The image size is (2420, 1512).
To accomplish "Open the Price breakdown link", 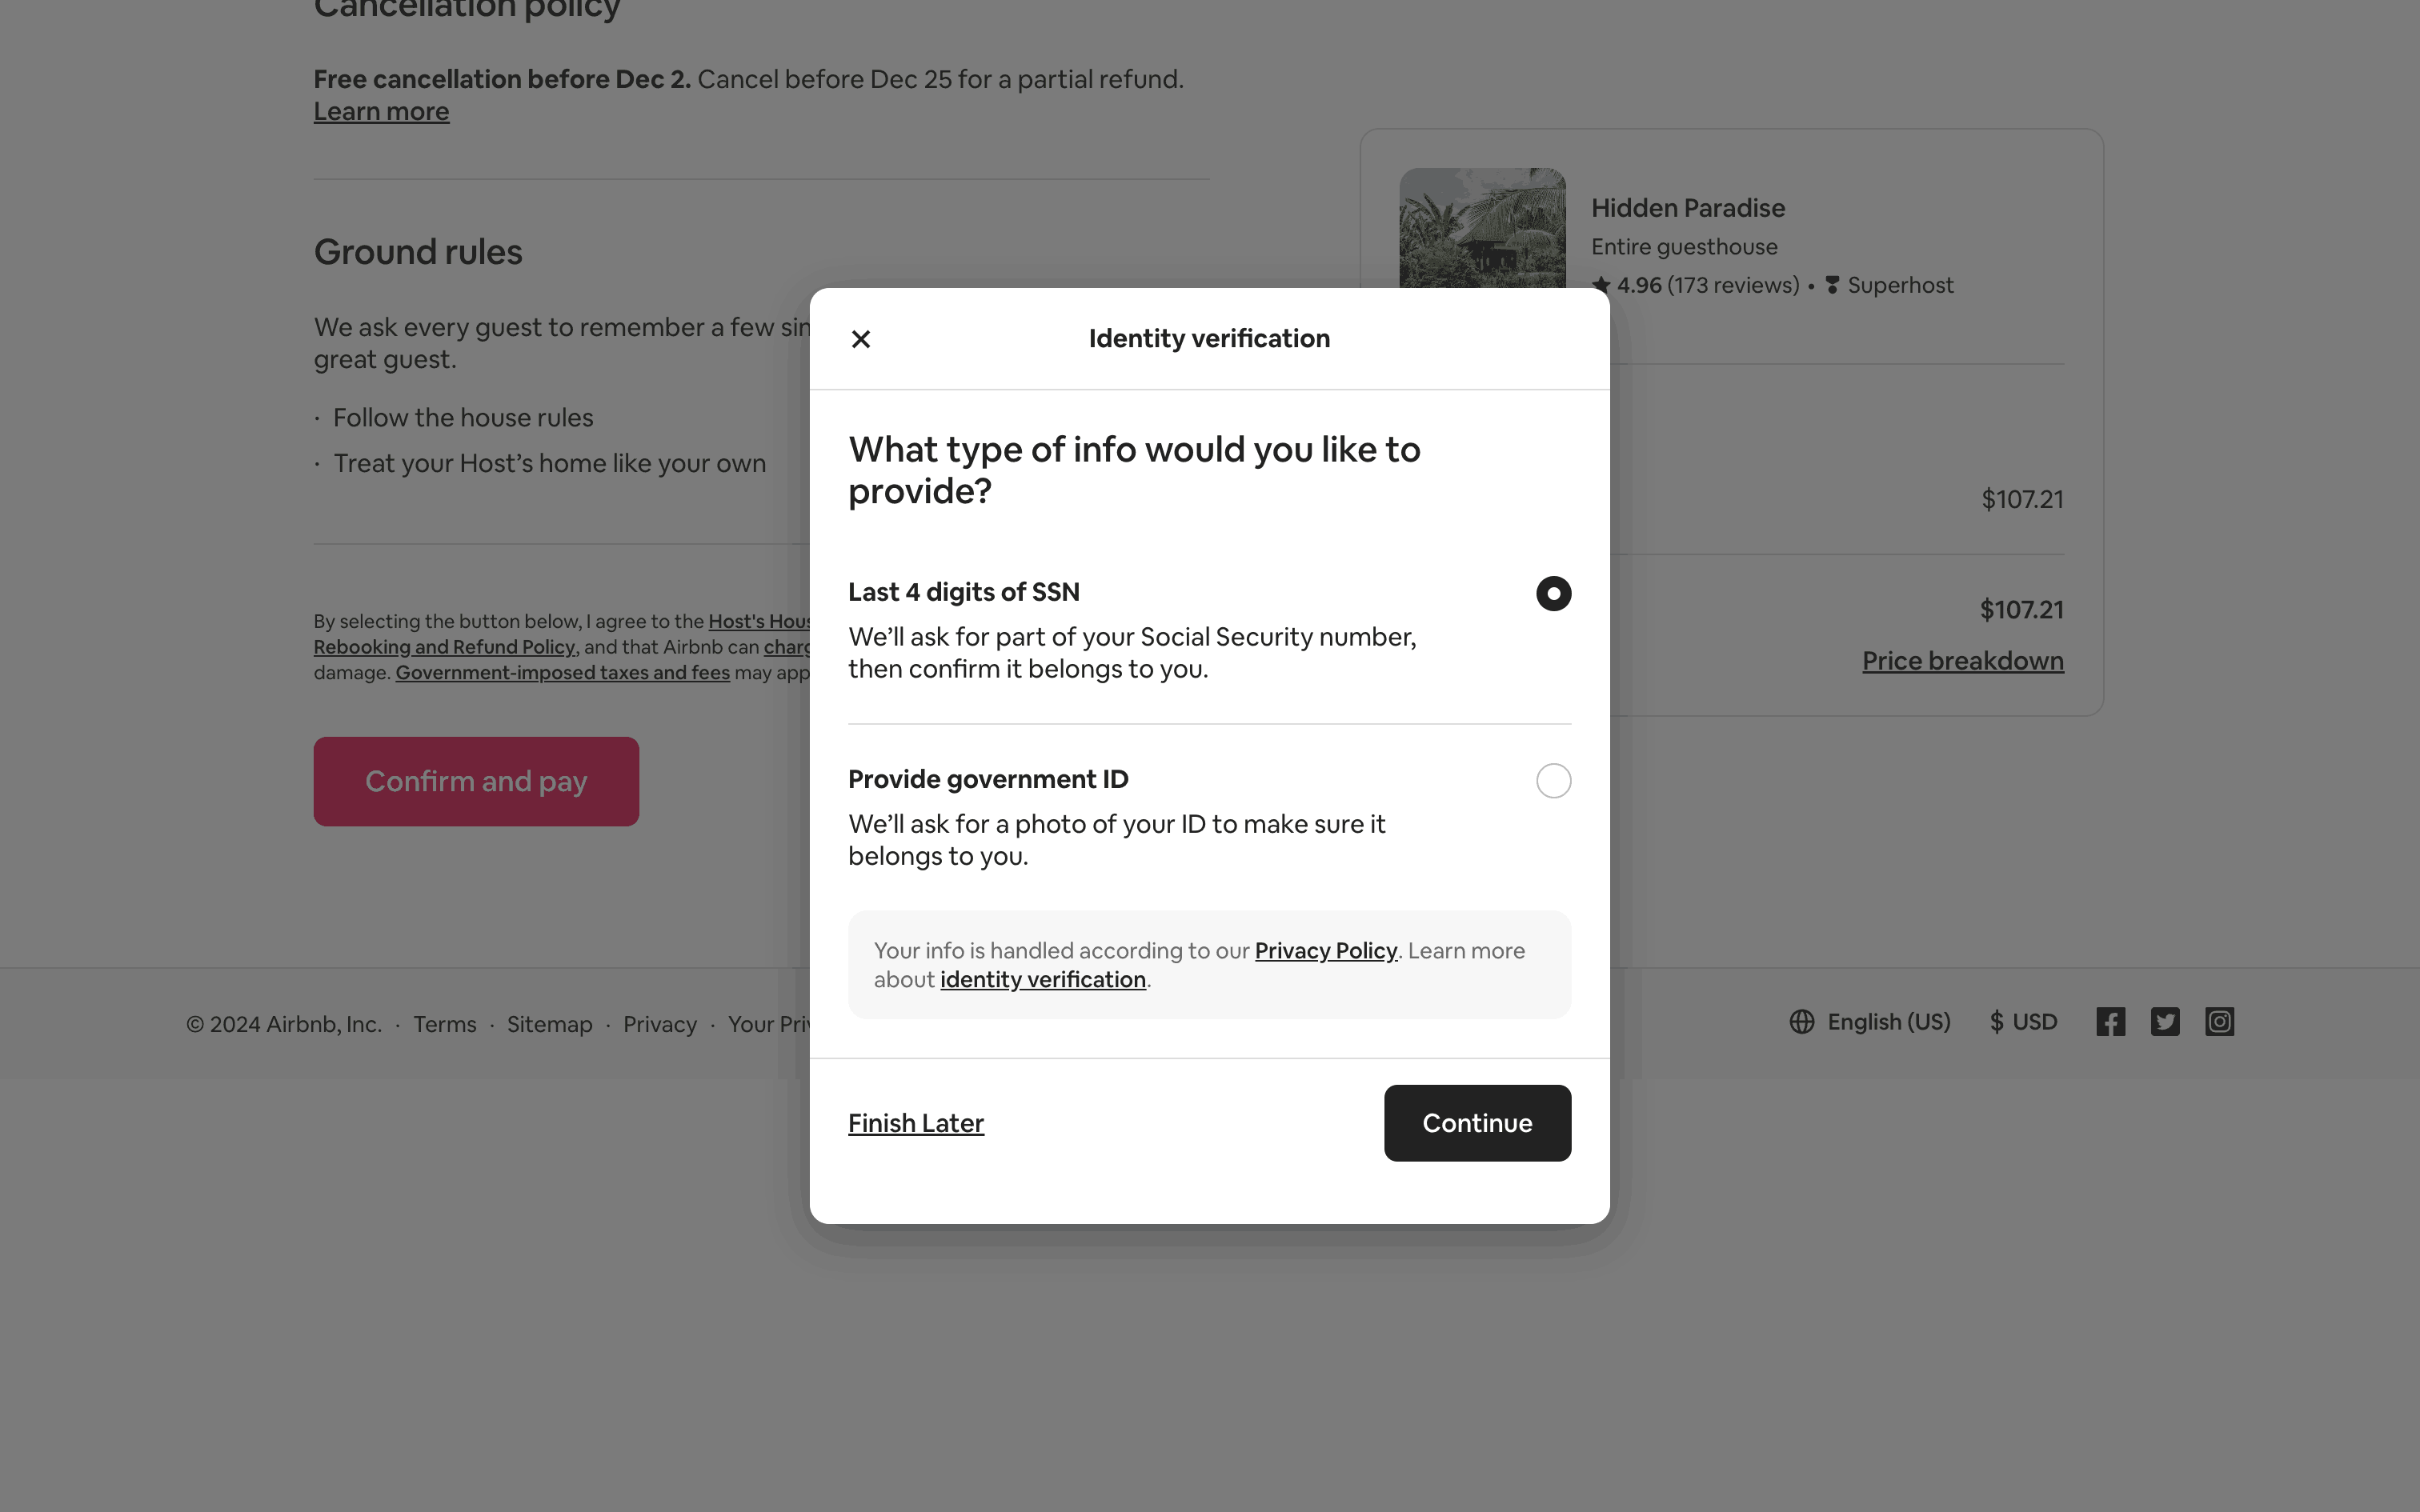I will (1962, 661).
